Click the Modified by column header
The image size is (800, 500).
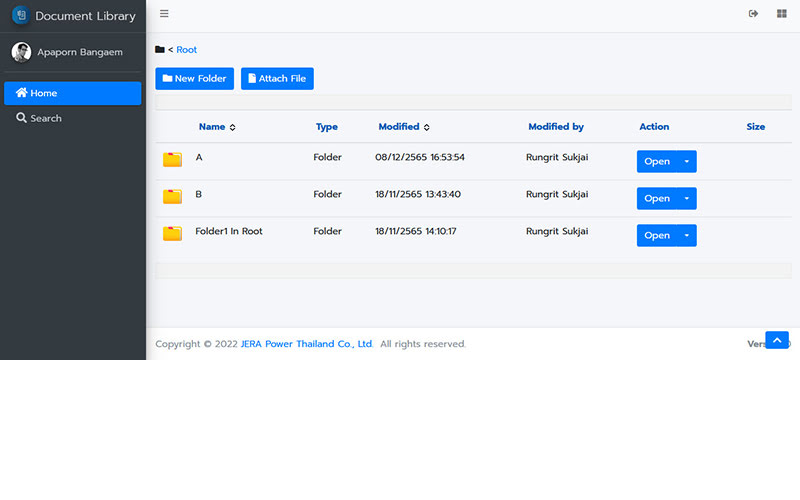click(556, 127)
